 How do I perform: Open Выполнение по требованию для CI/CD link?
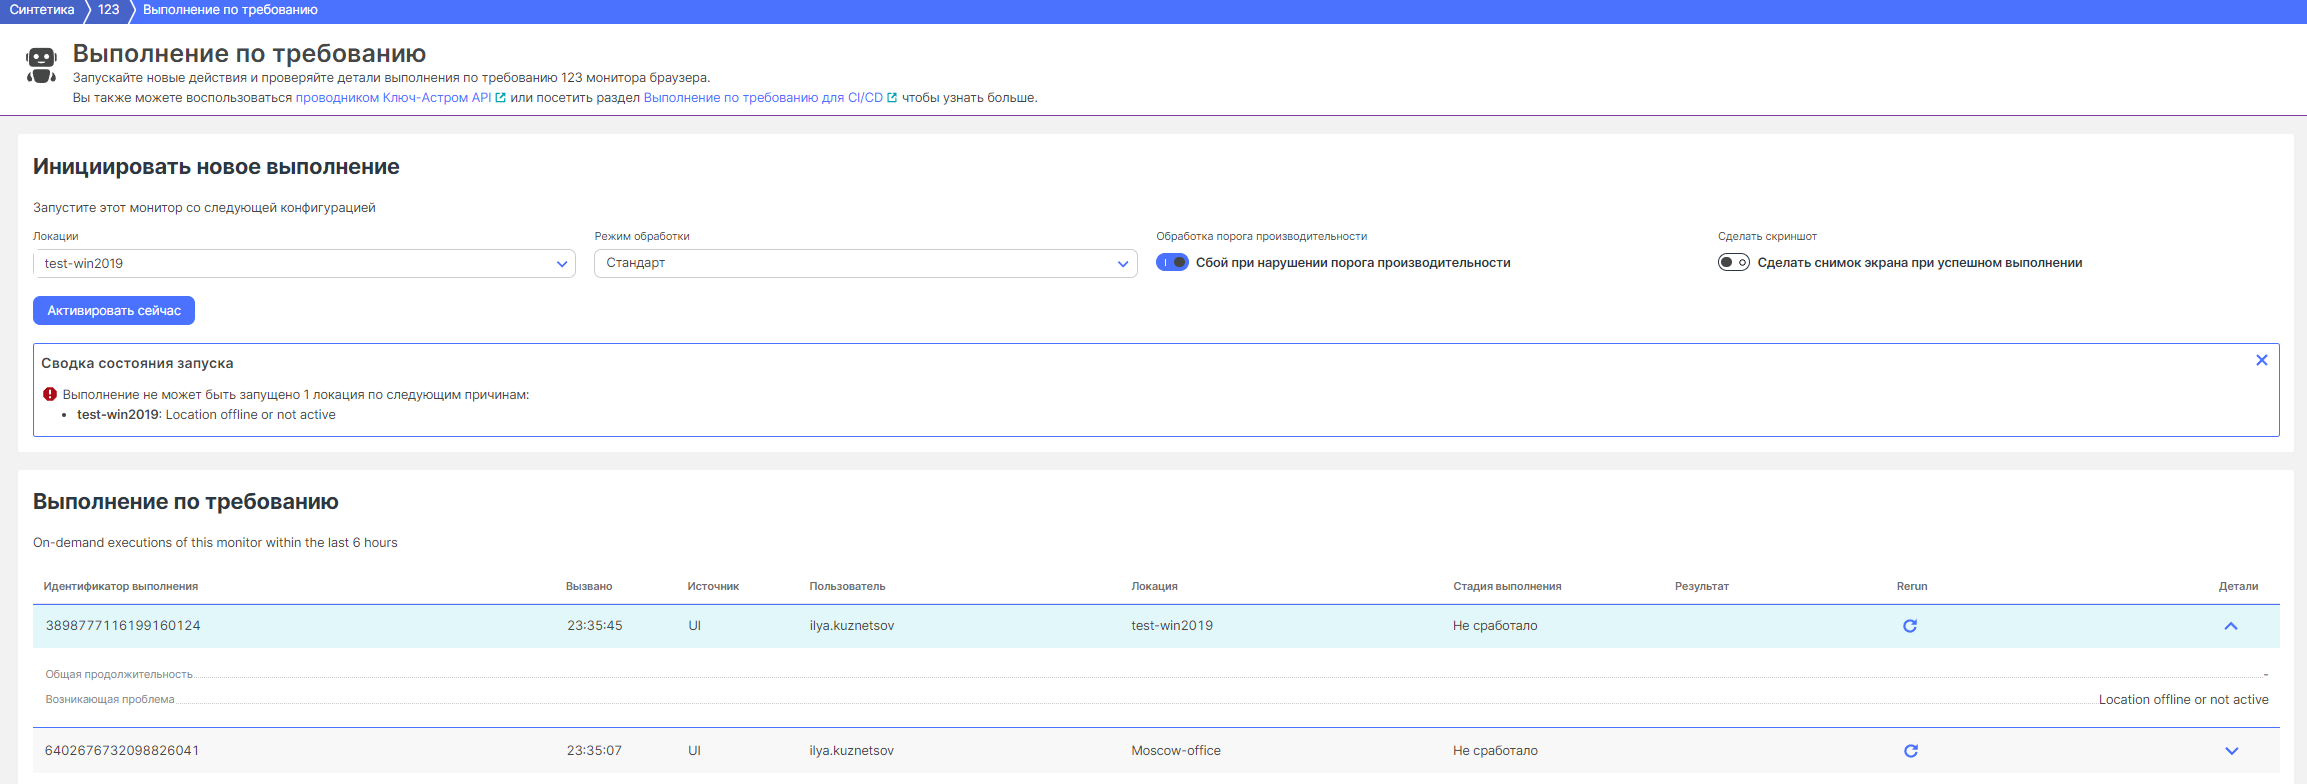[763, 98]
